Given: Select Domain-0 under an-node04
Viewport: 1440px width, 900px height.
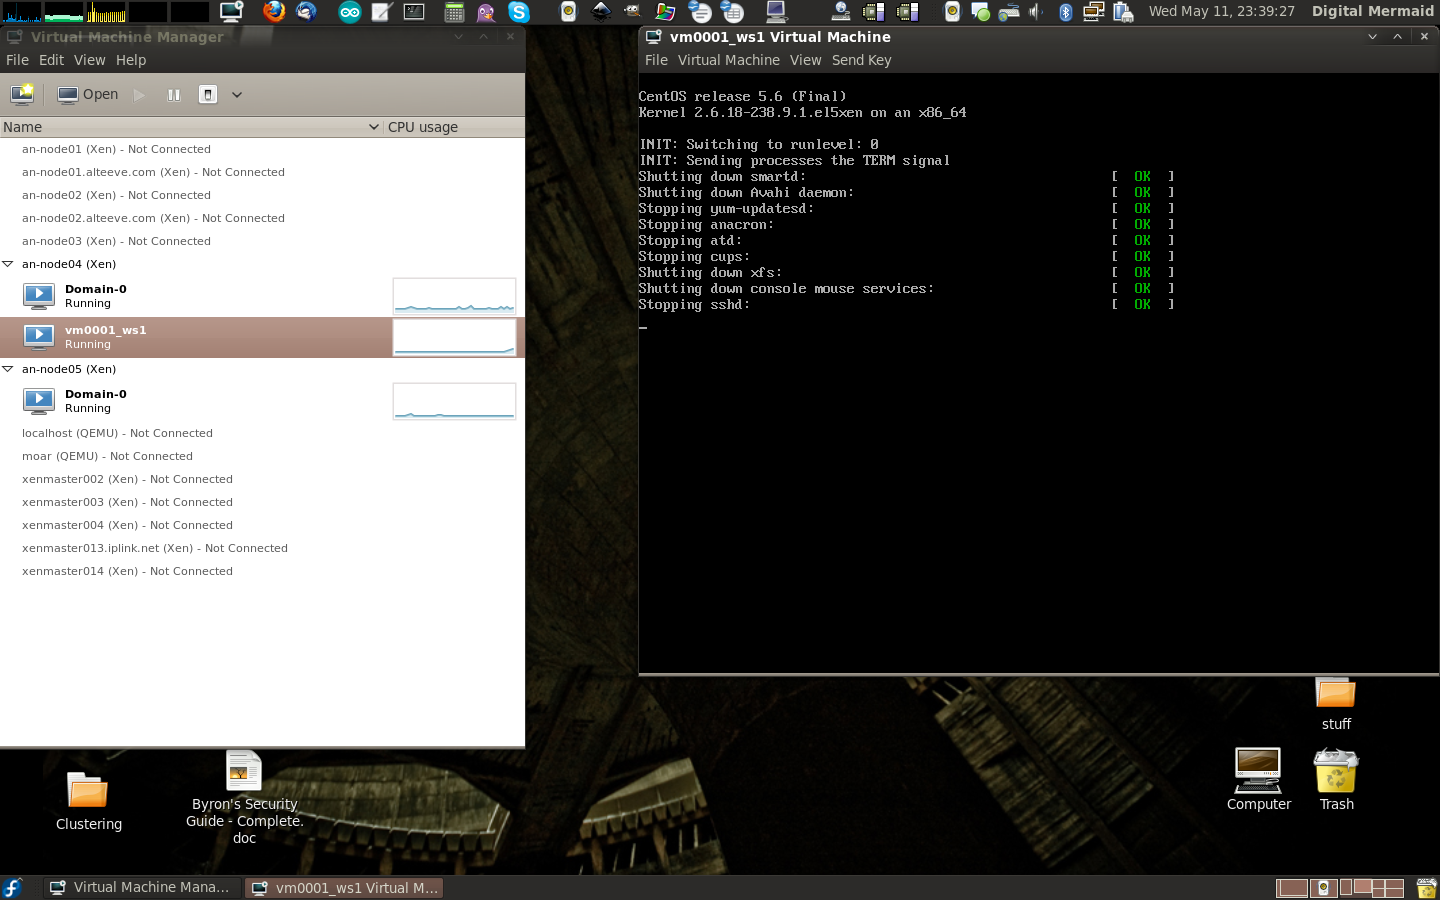Looking at the screenshot, I should (262, 296).
